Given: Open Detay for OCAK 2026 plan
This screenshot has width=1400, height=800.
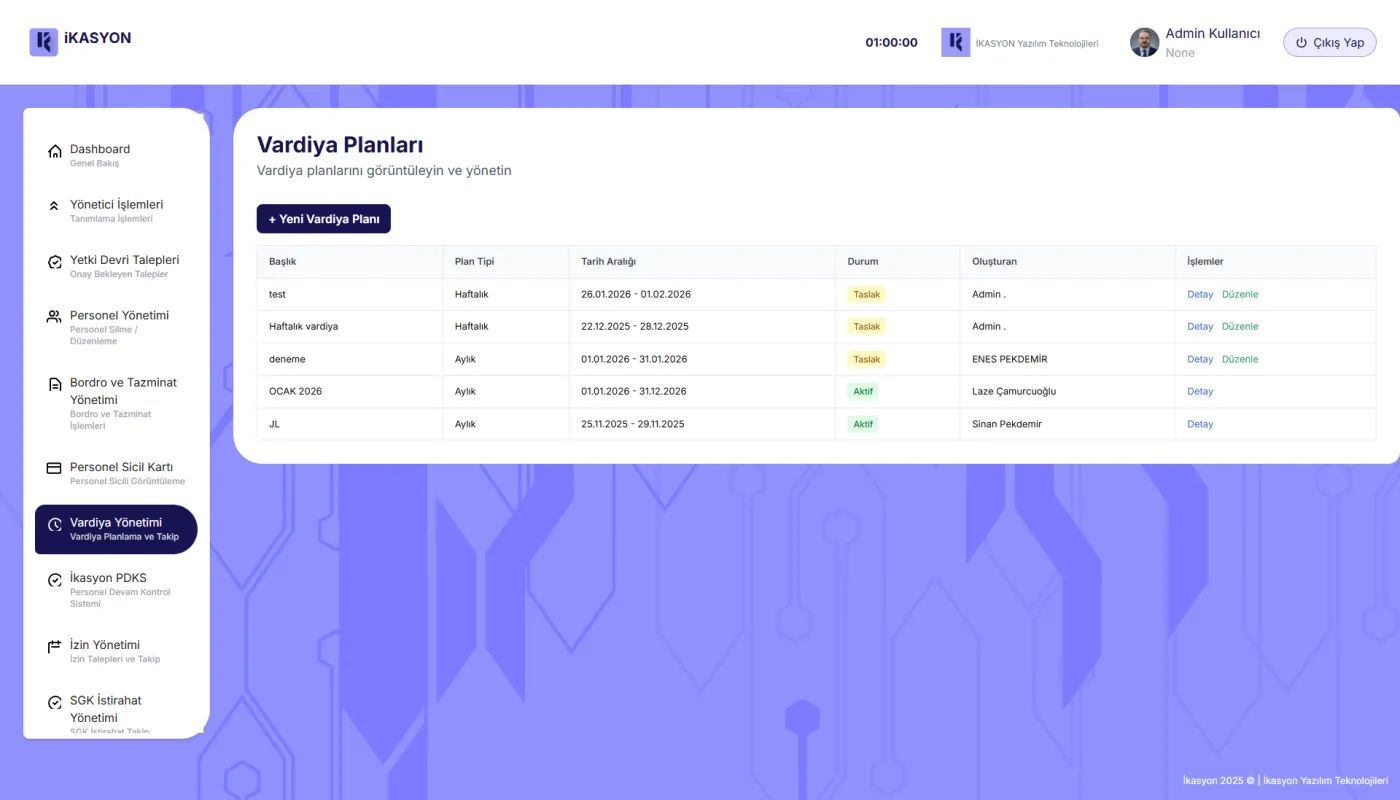Looking at the screenshot, I should click(1200, 391).
